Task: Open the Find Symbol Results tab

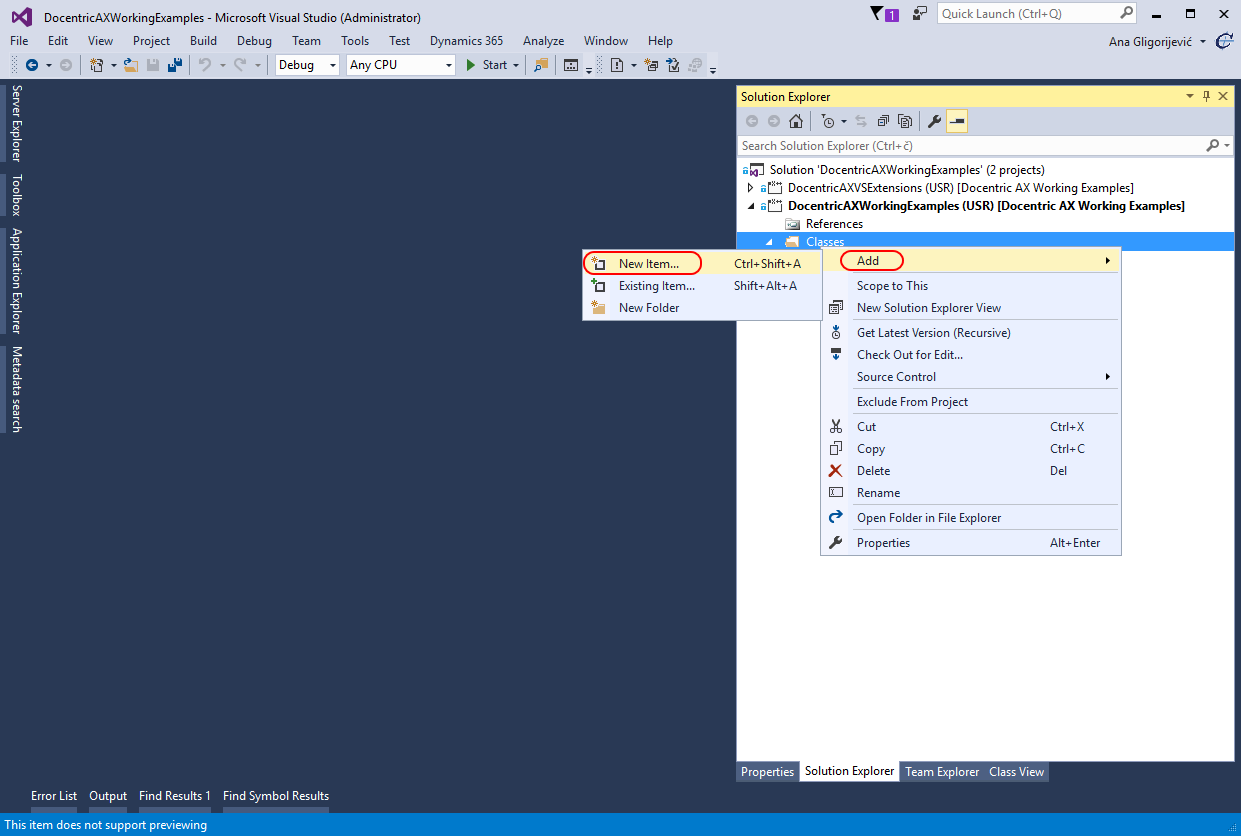Action: pos(276,796)
